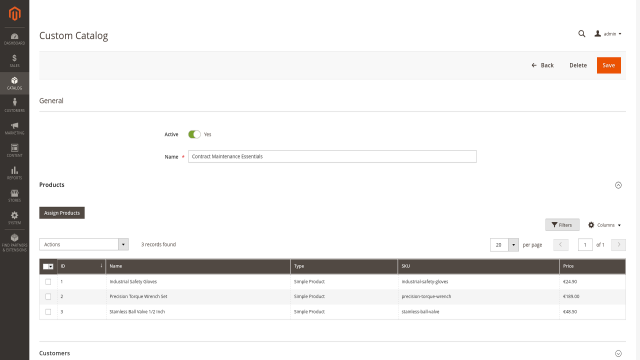
Task: Open the Filters panel
Action: pos(562,225)
